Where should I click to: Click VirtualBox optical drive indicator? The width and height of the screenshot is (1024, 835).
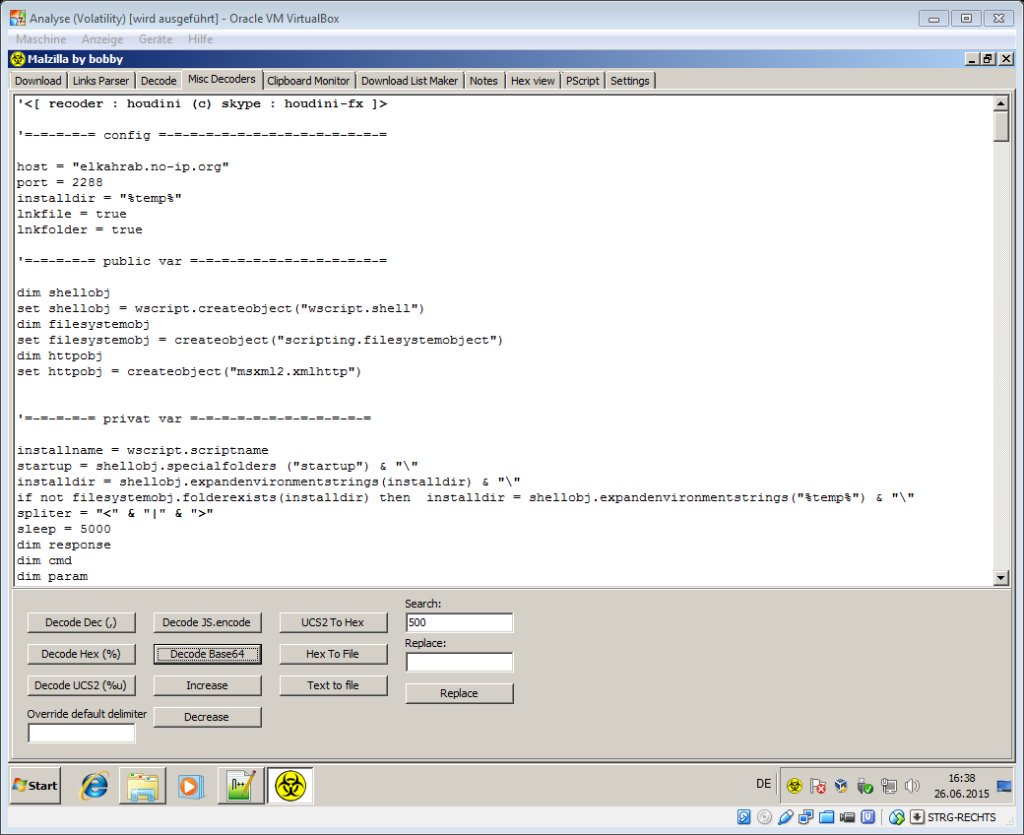click(765, 817)
